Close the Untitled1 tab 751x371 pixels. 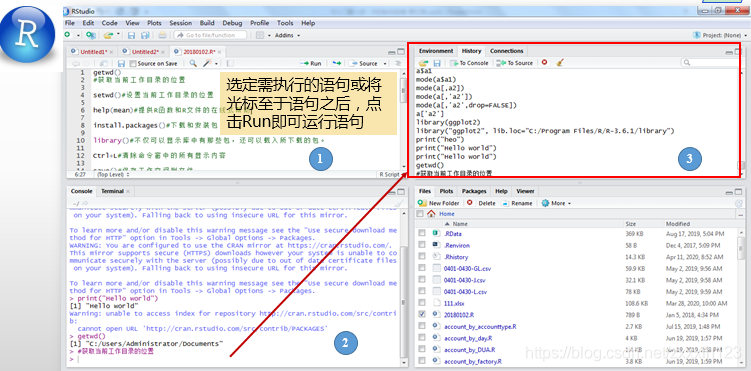pyautogui.click(x=112, y=52)
